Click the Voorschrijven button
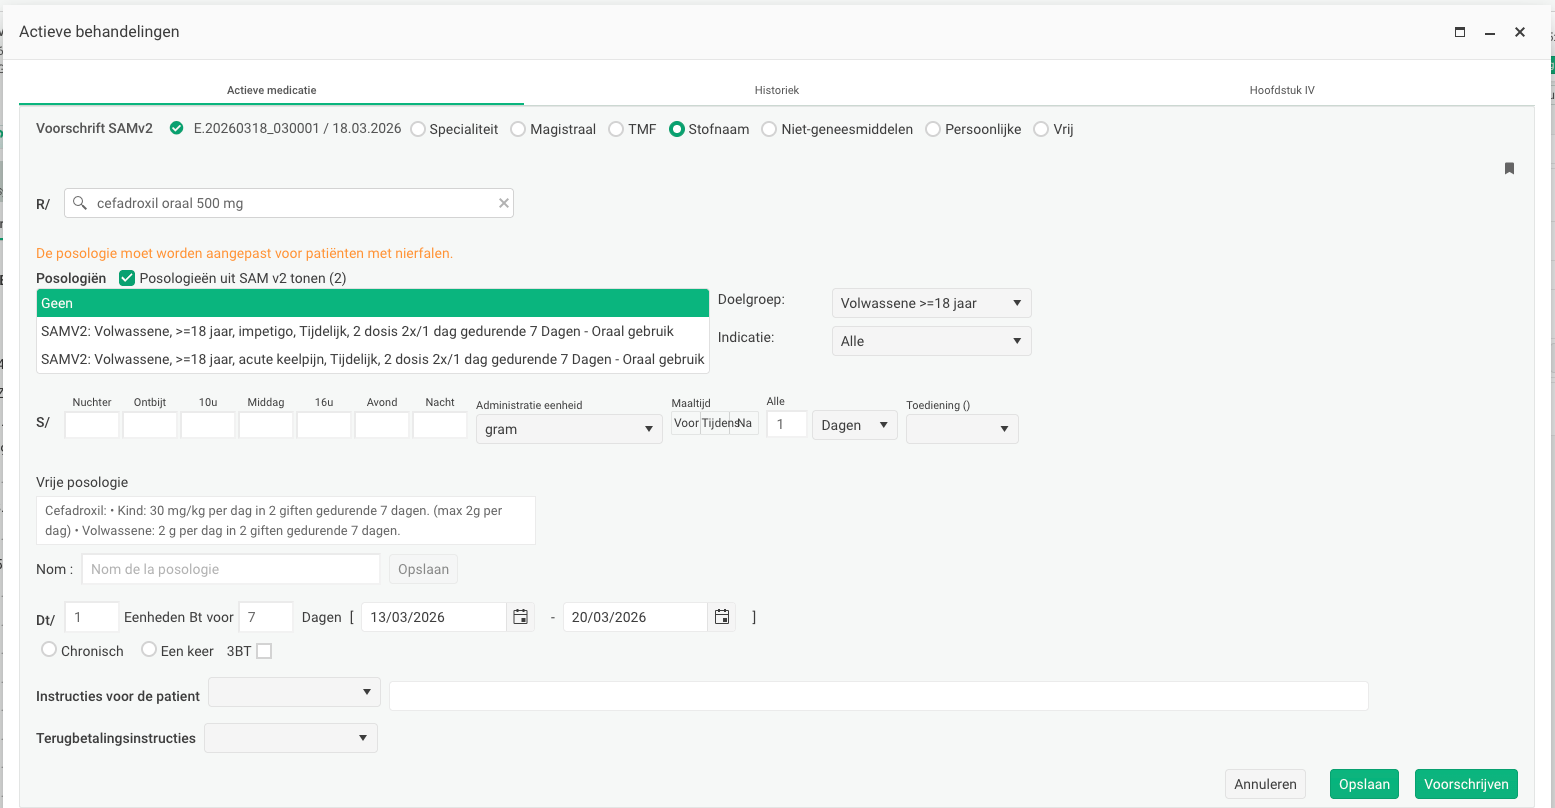This screenshot has height=808, width=1555. click(x=1466, y=784)
